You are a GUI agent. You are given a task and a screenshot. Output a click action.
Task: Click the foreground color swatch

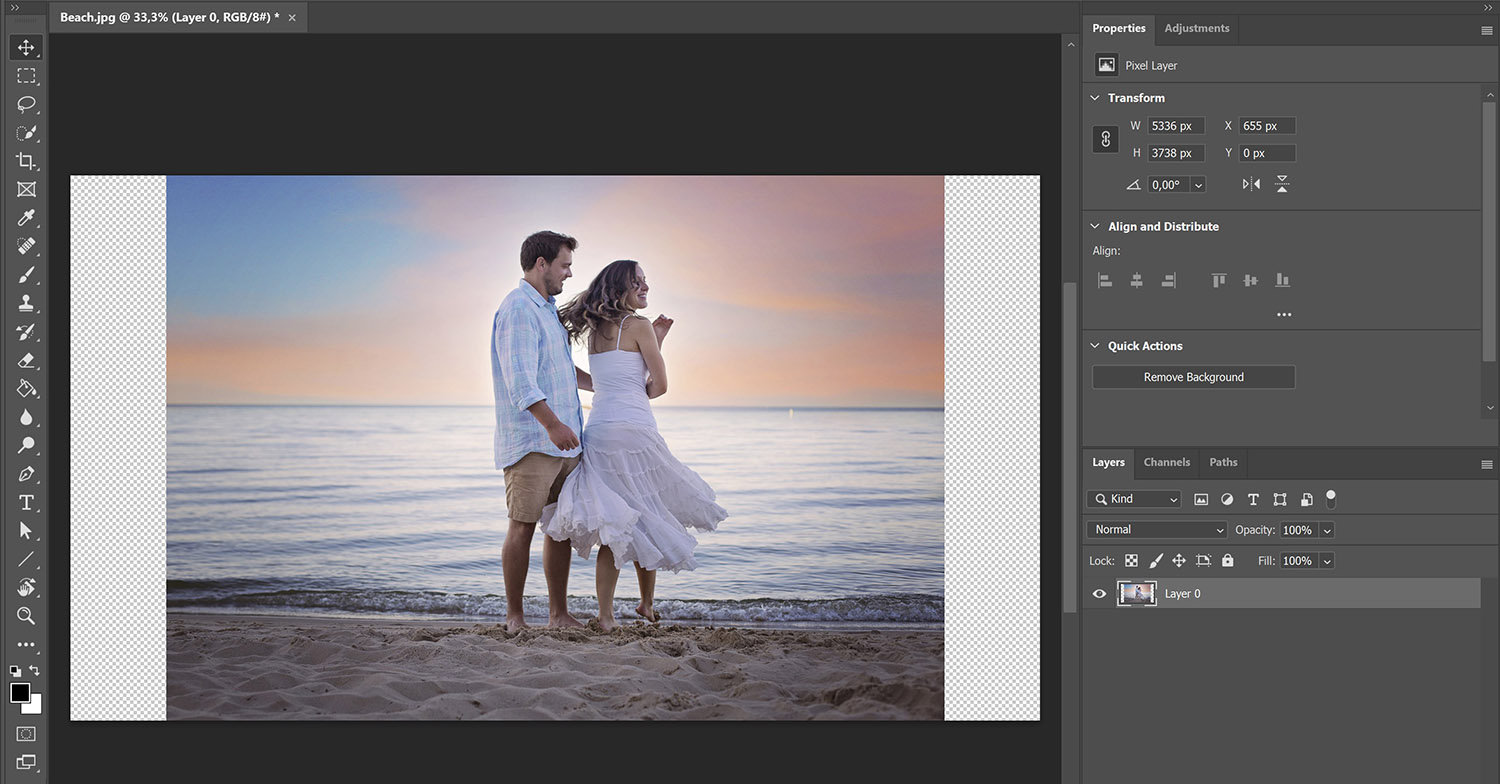[x=20, y=693]
